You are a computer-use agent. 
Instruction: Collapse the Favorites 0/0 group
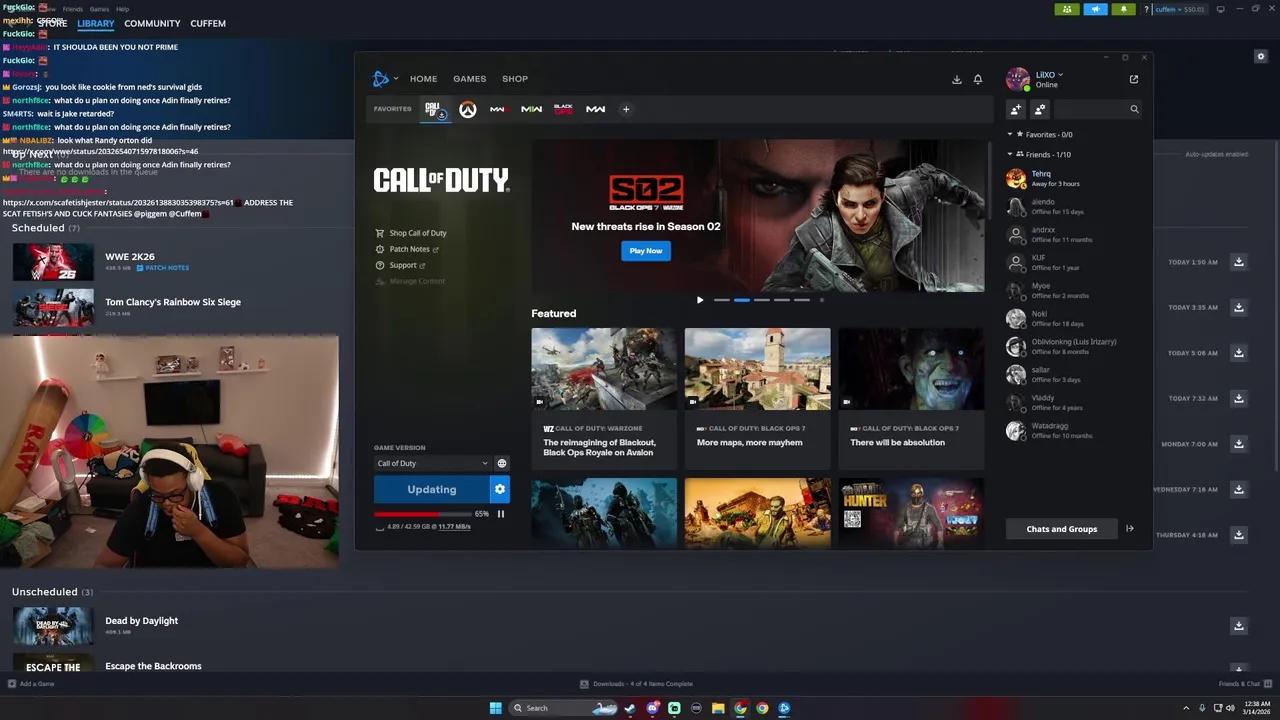(1009, 134)
